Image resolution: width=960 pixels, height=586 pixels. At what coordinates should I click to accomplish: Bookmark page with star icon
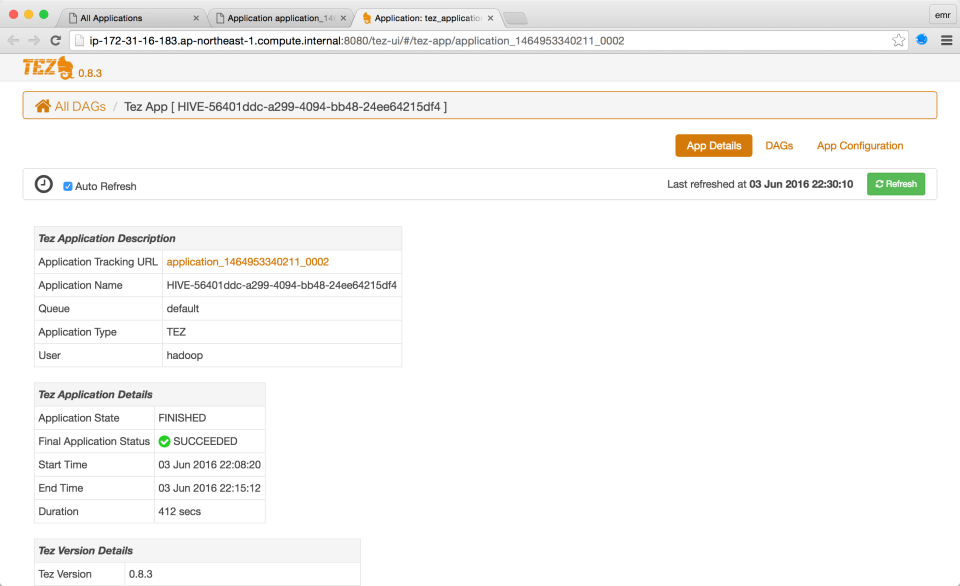898,40
